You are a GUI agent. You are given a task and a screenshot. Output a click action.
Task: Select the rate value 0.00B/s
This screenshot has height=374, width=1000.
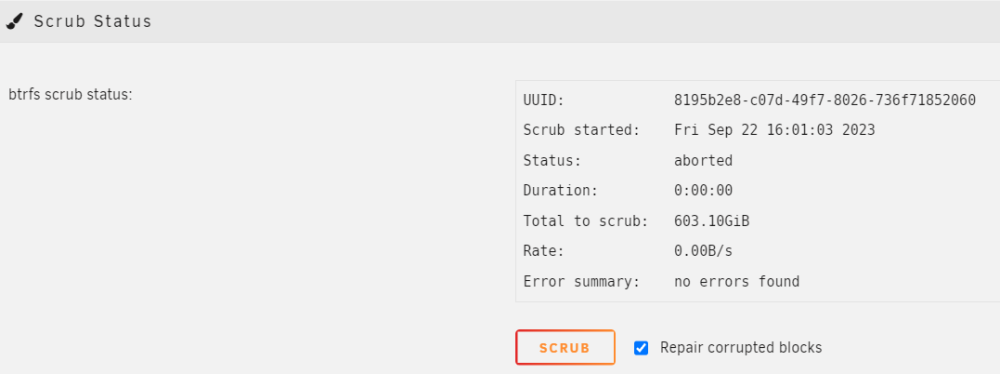[x=703, y=251]
